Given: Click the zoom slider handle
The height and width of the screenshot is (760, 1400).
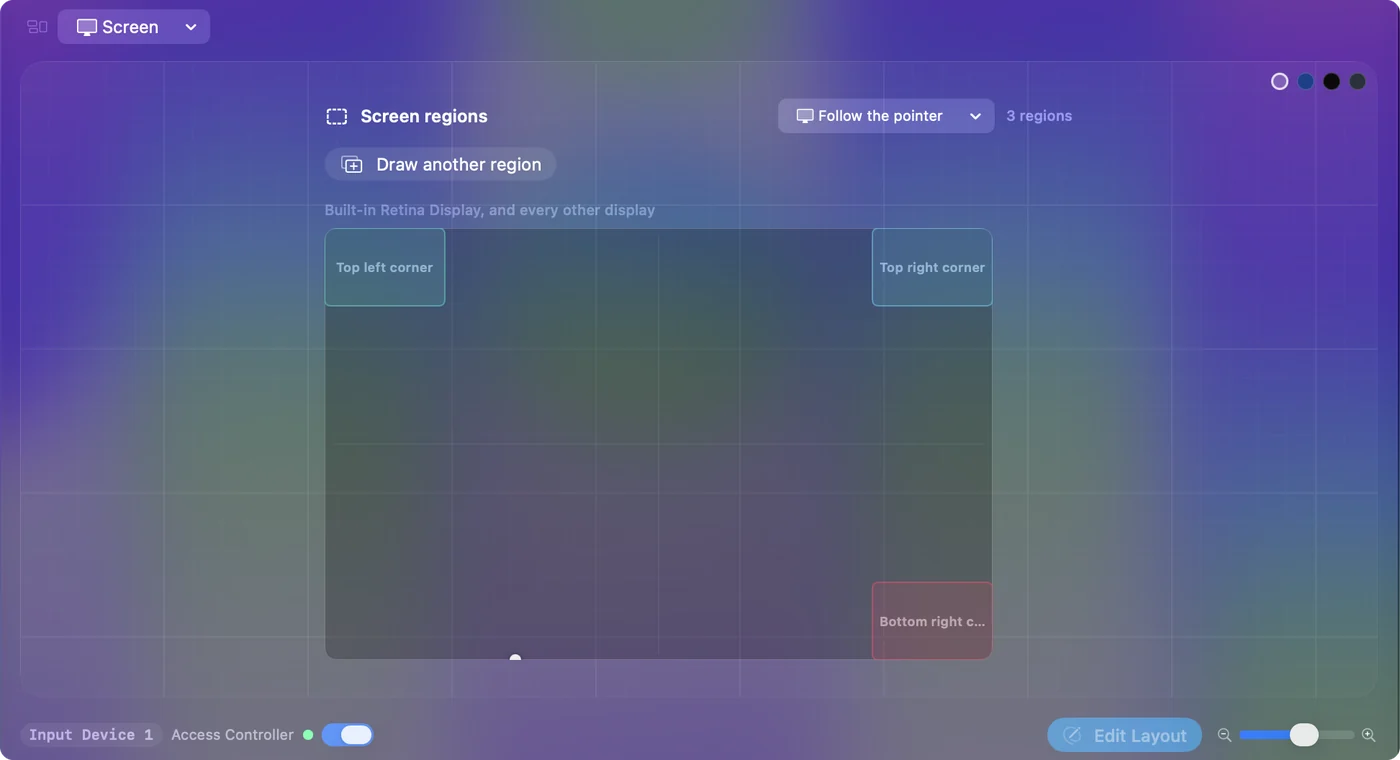Looking at the screenshot, I should point(1304,735).
